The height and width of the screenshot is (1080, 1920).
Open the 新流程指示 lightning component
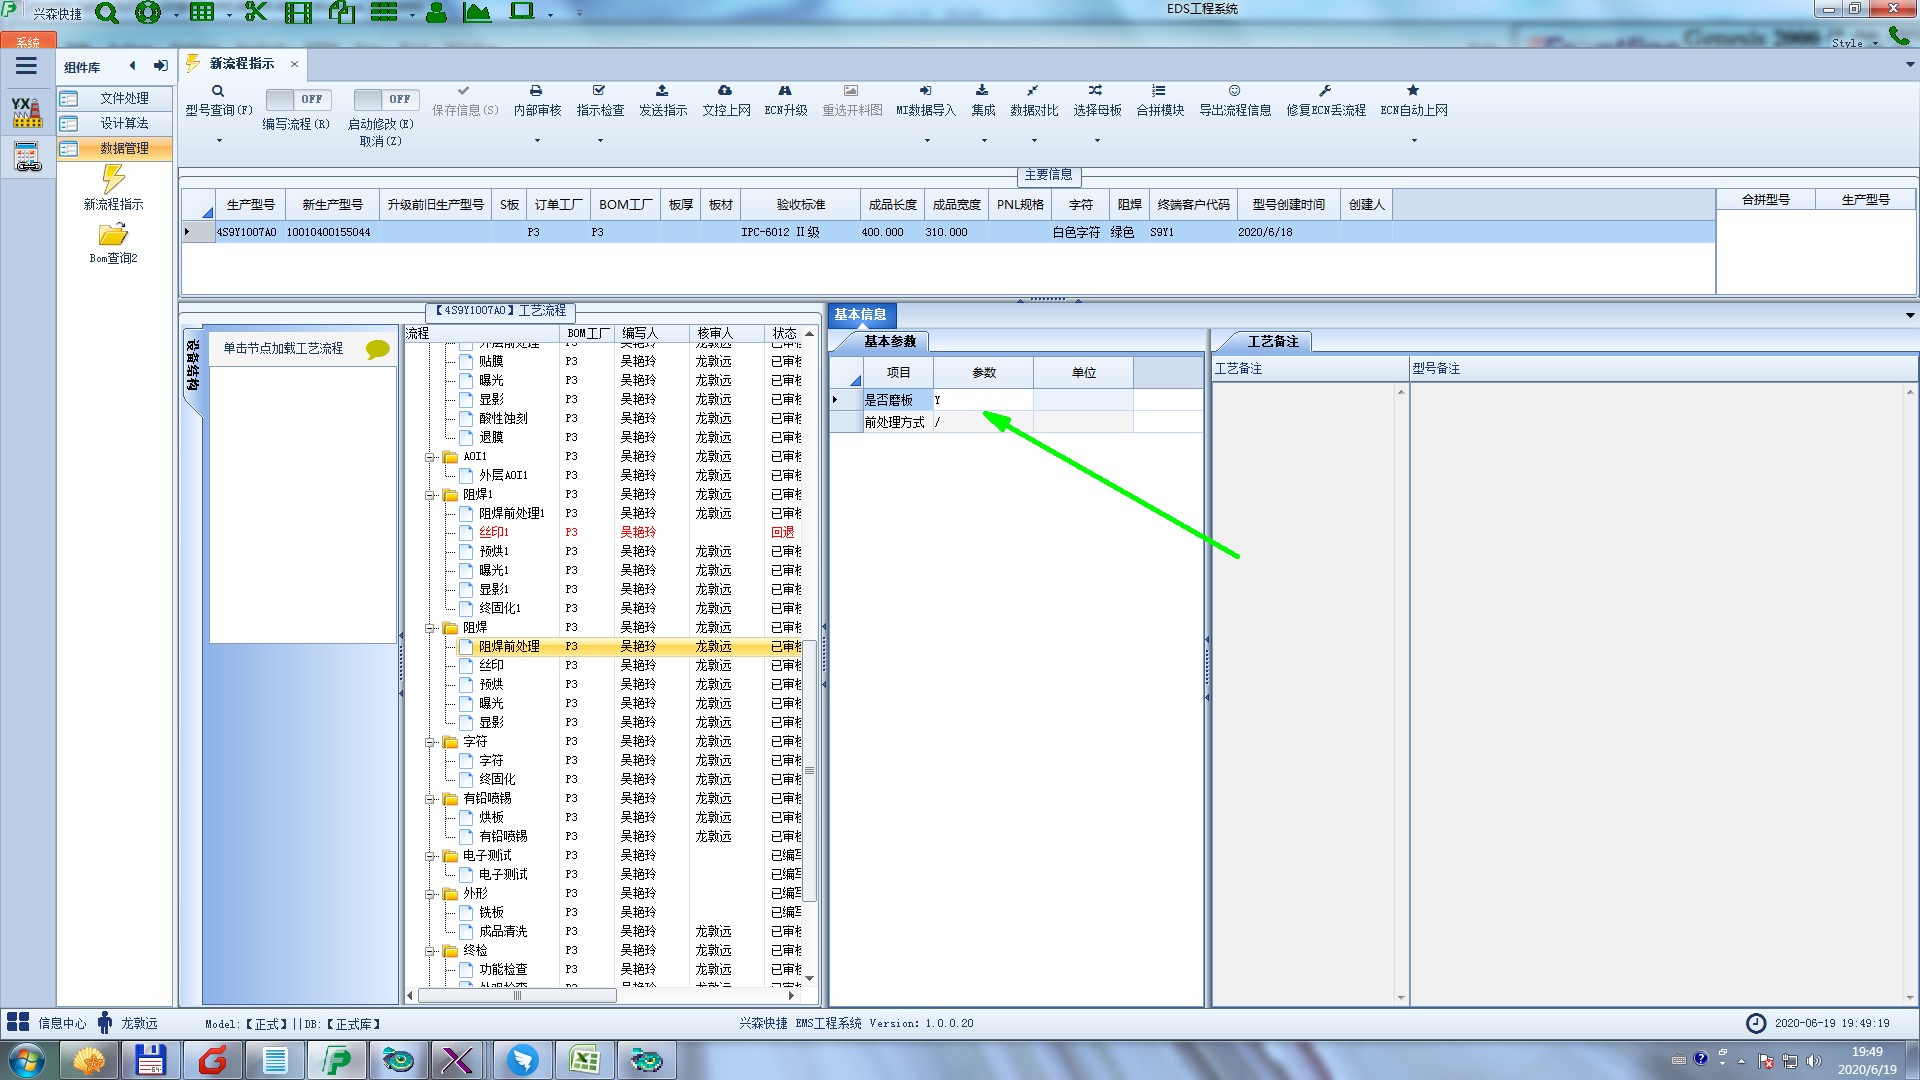(x=113, y=180)
